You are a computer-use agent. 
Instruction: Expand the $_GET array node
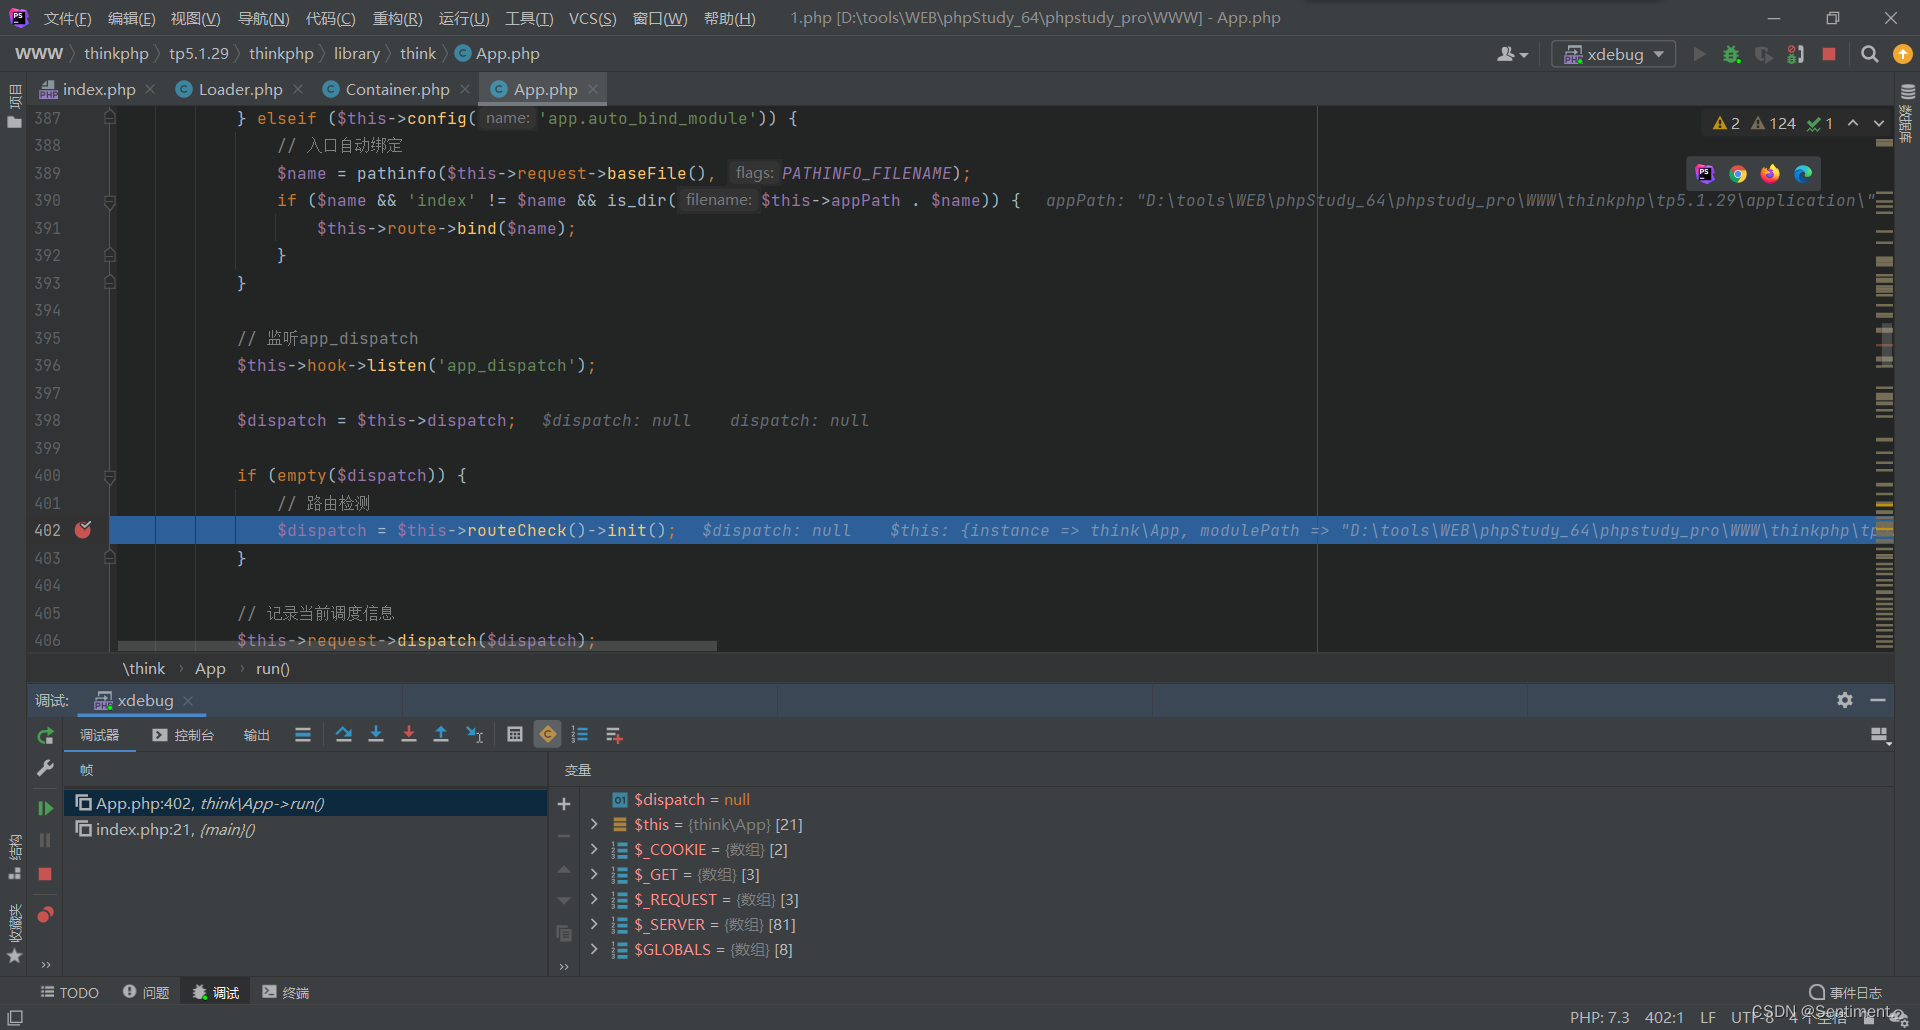pos(594,874)
